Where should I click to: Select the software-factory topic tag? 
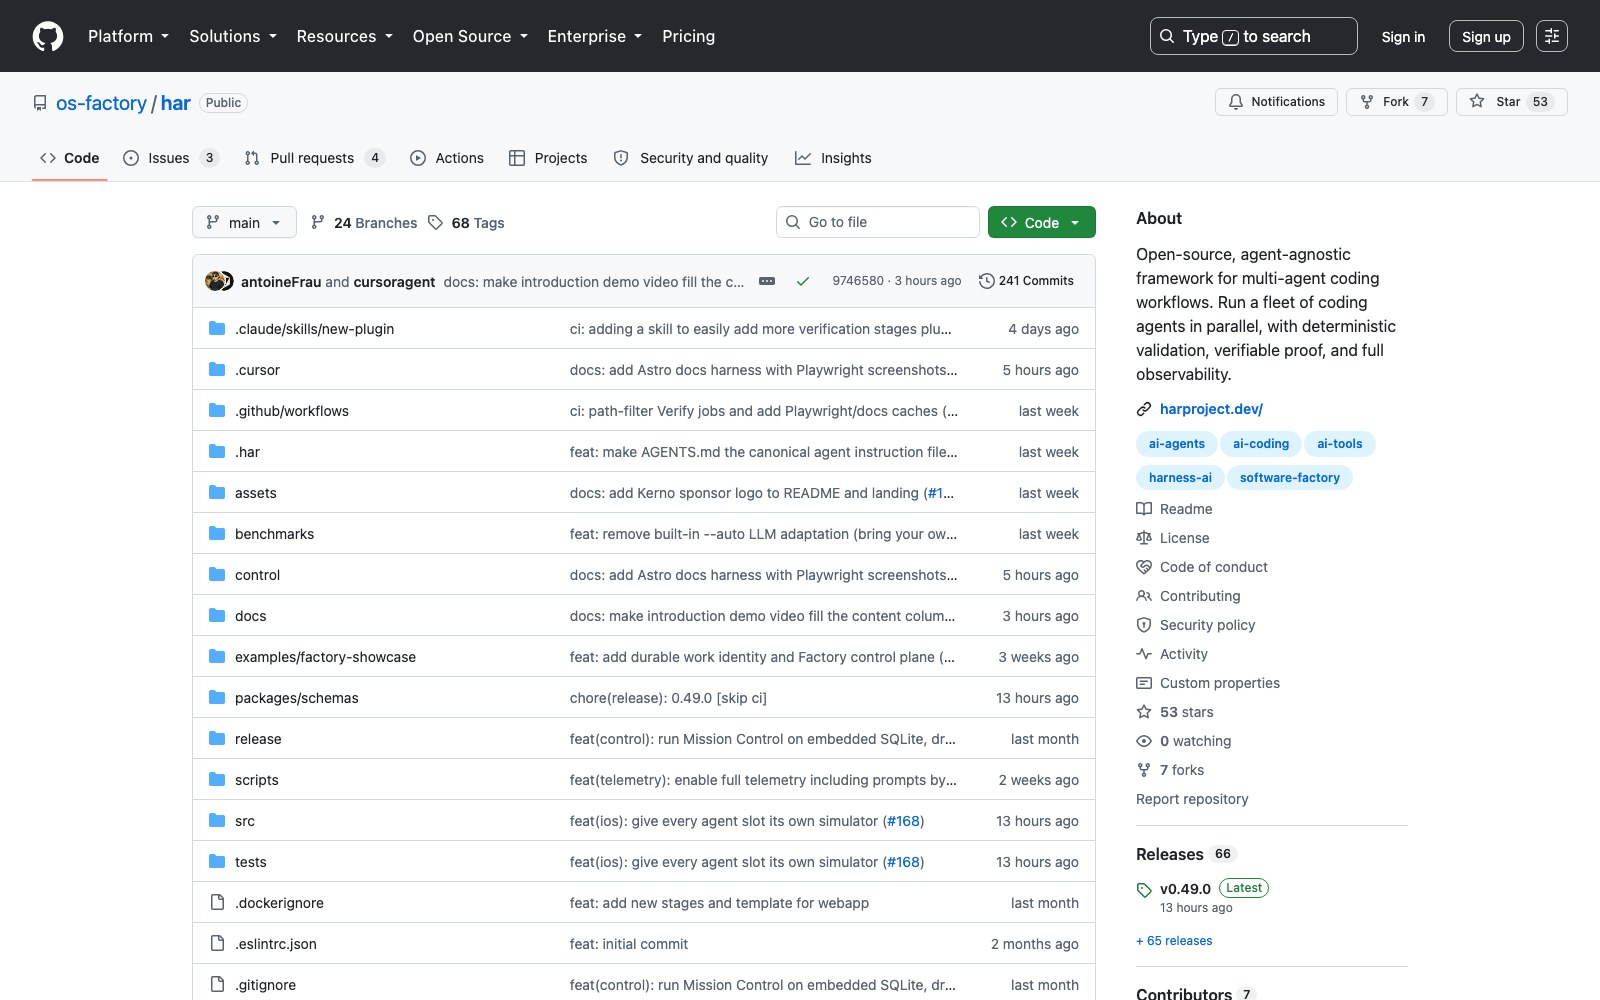(1289, 478)
